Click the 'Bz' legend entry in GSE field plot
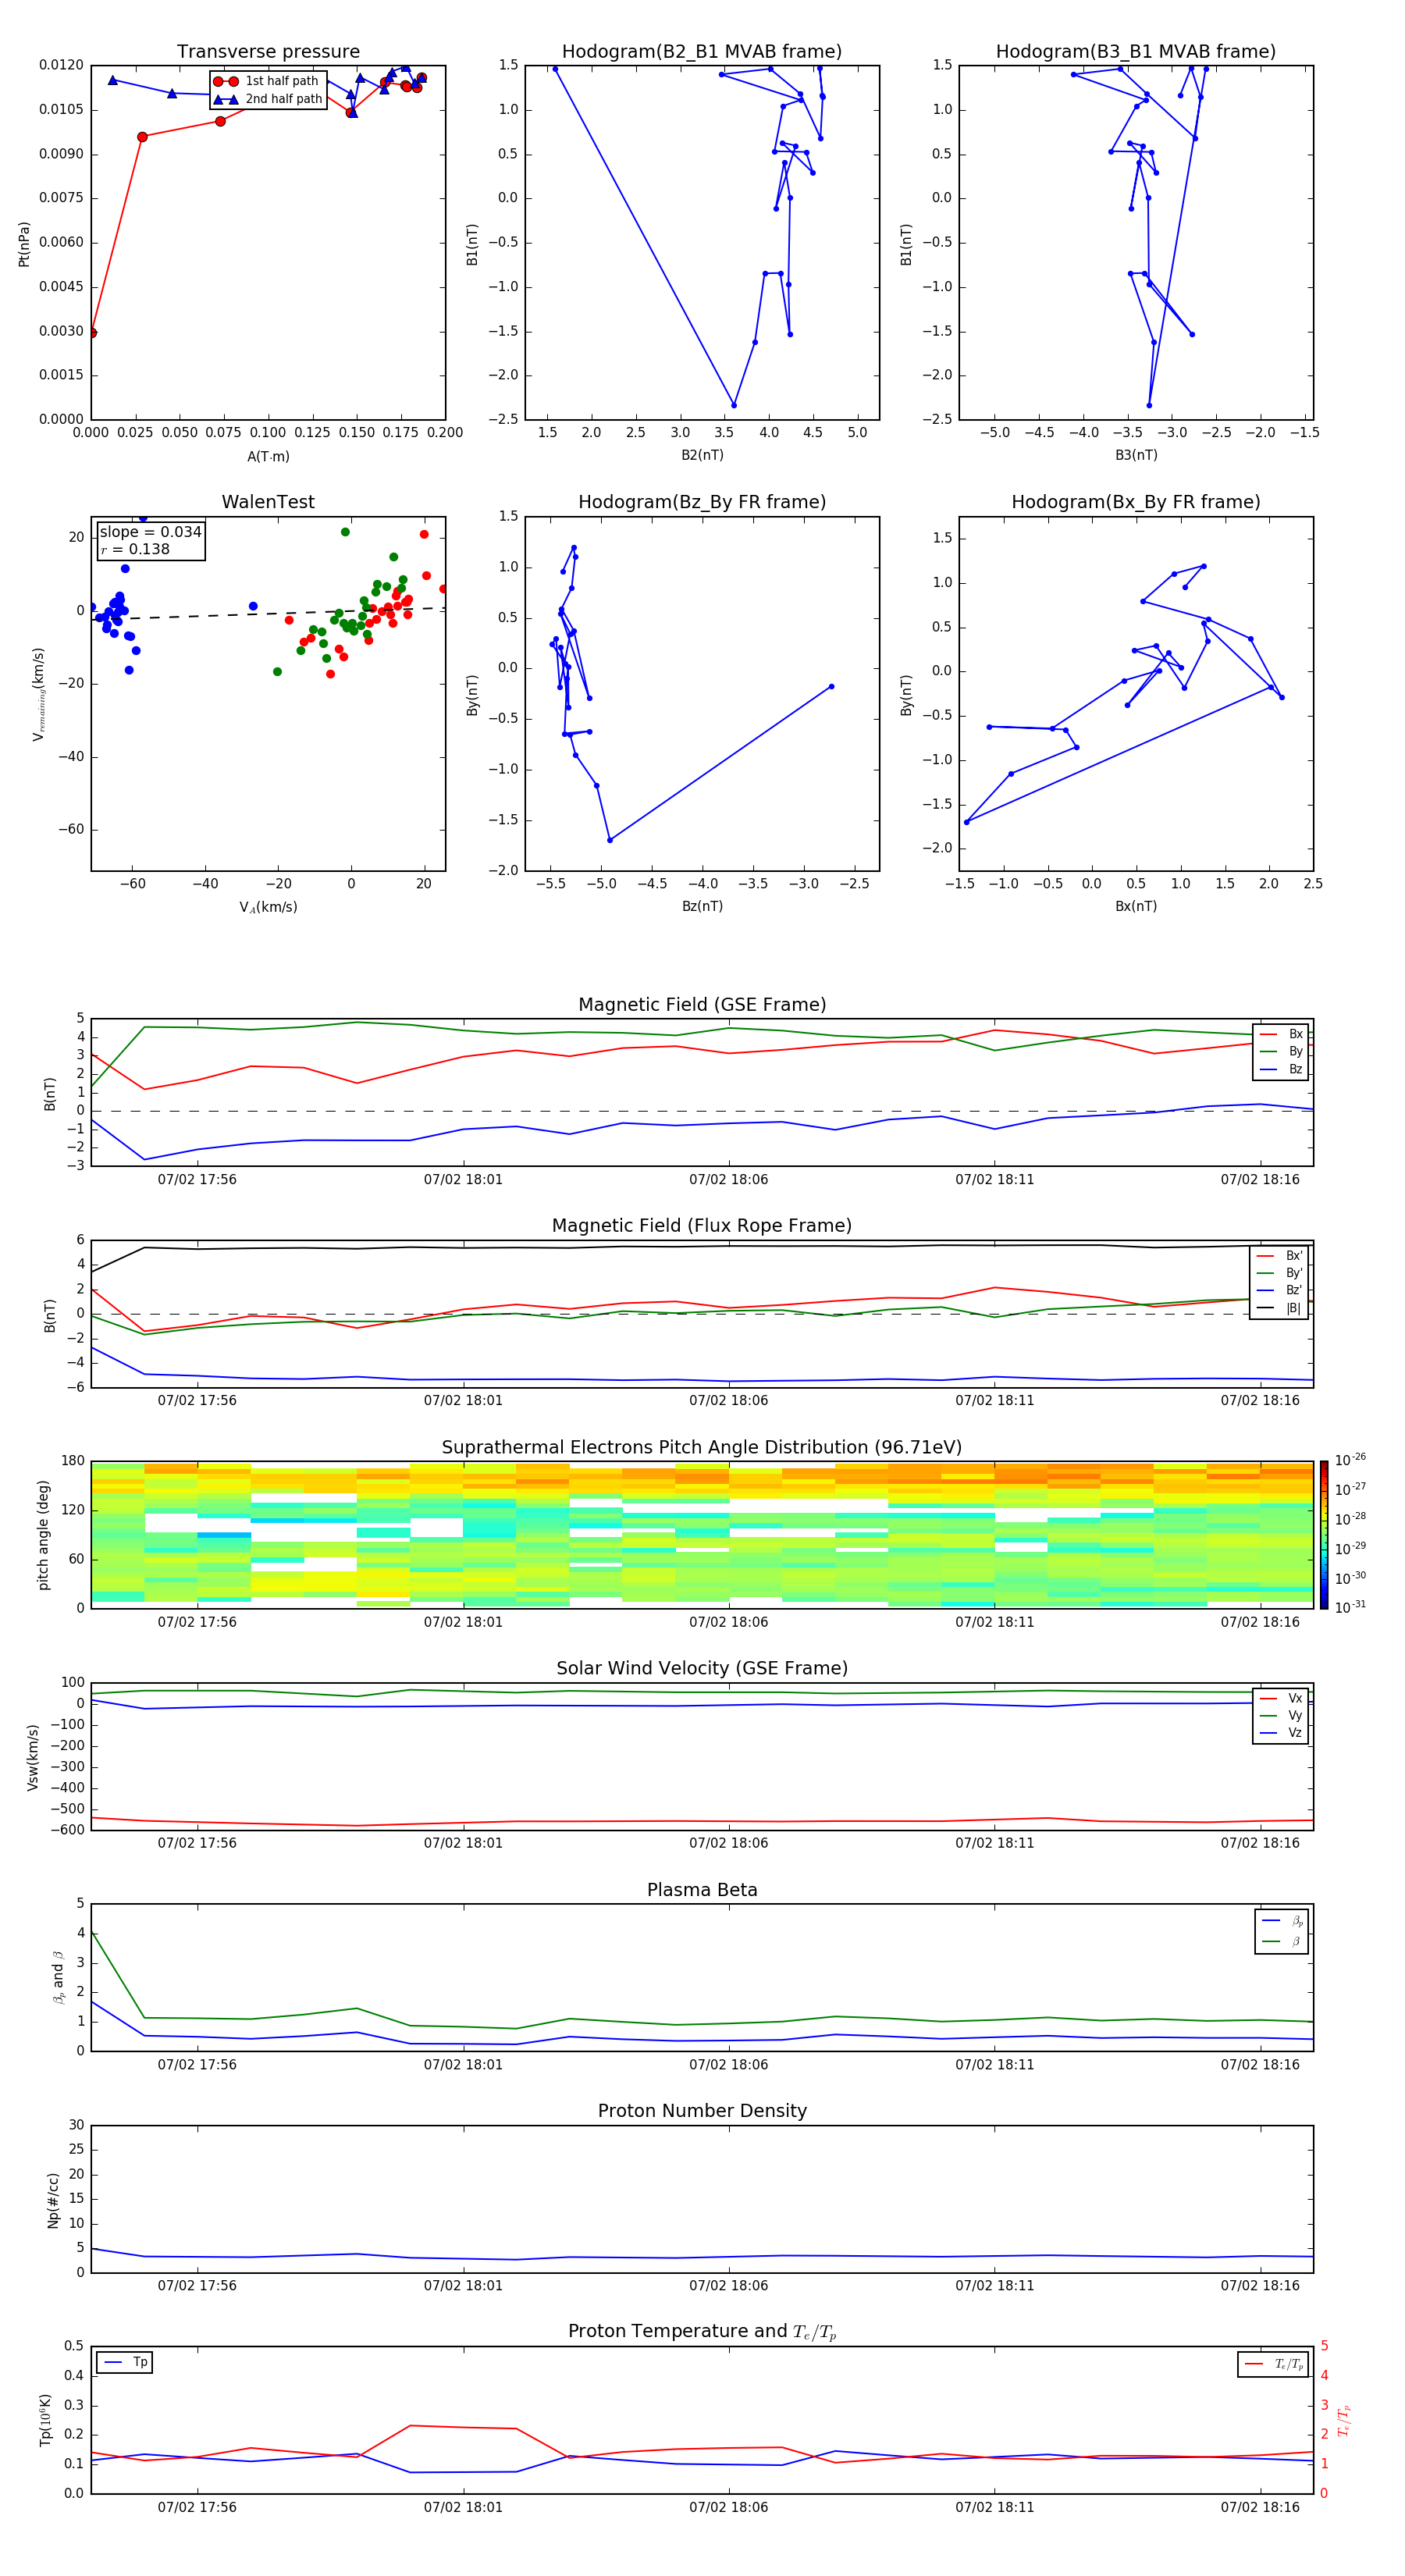 [x=1281, y=1069]
